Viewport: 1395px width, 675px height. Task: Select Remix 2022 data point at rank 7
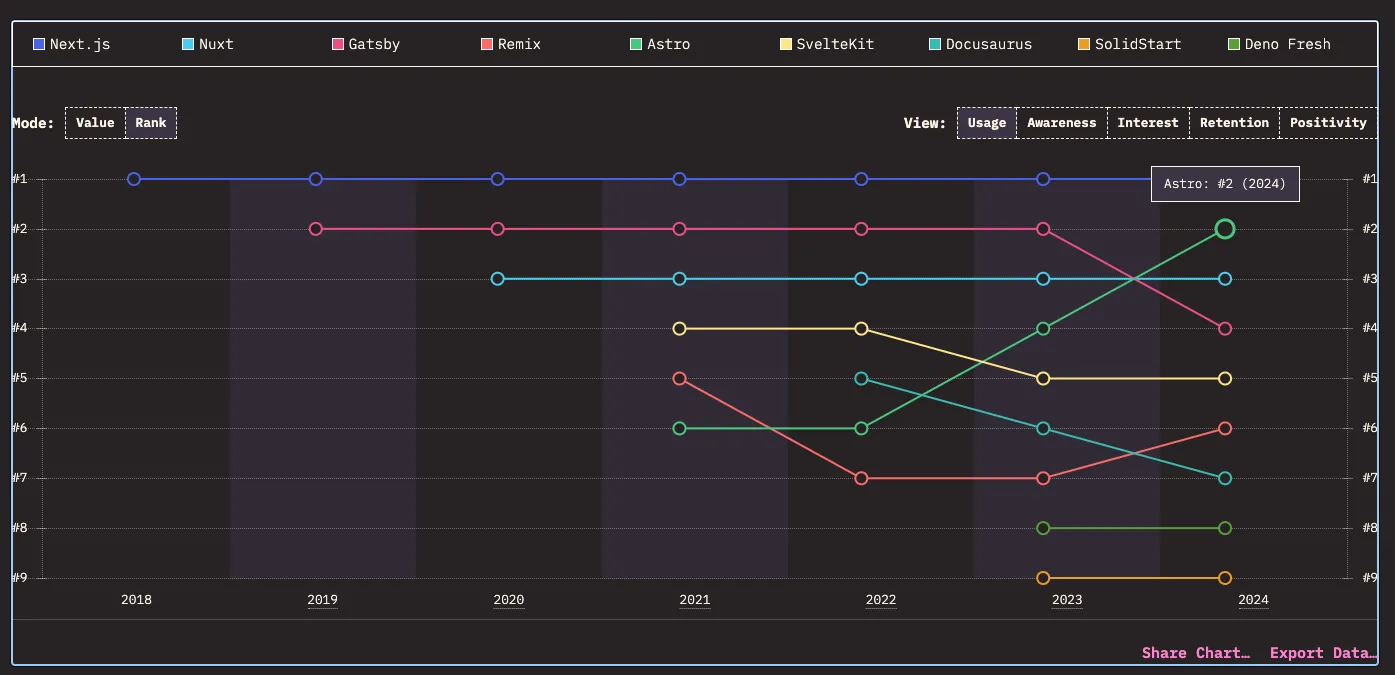tap(862, 478)
